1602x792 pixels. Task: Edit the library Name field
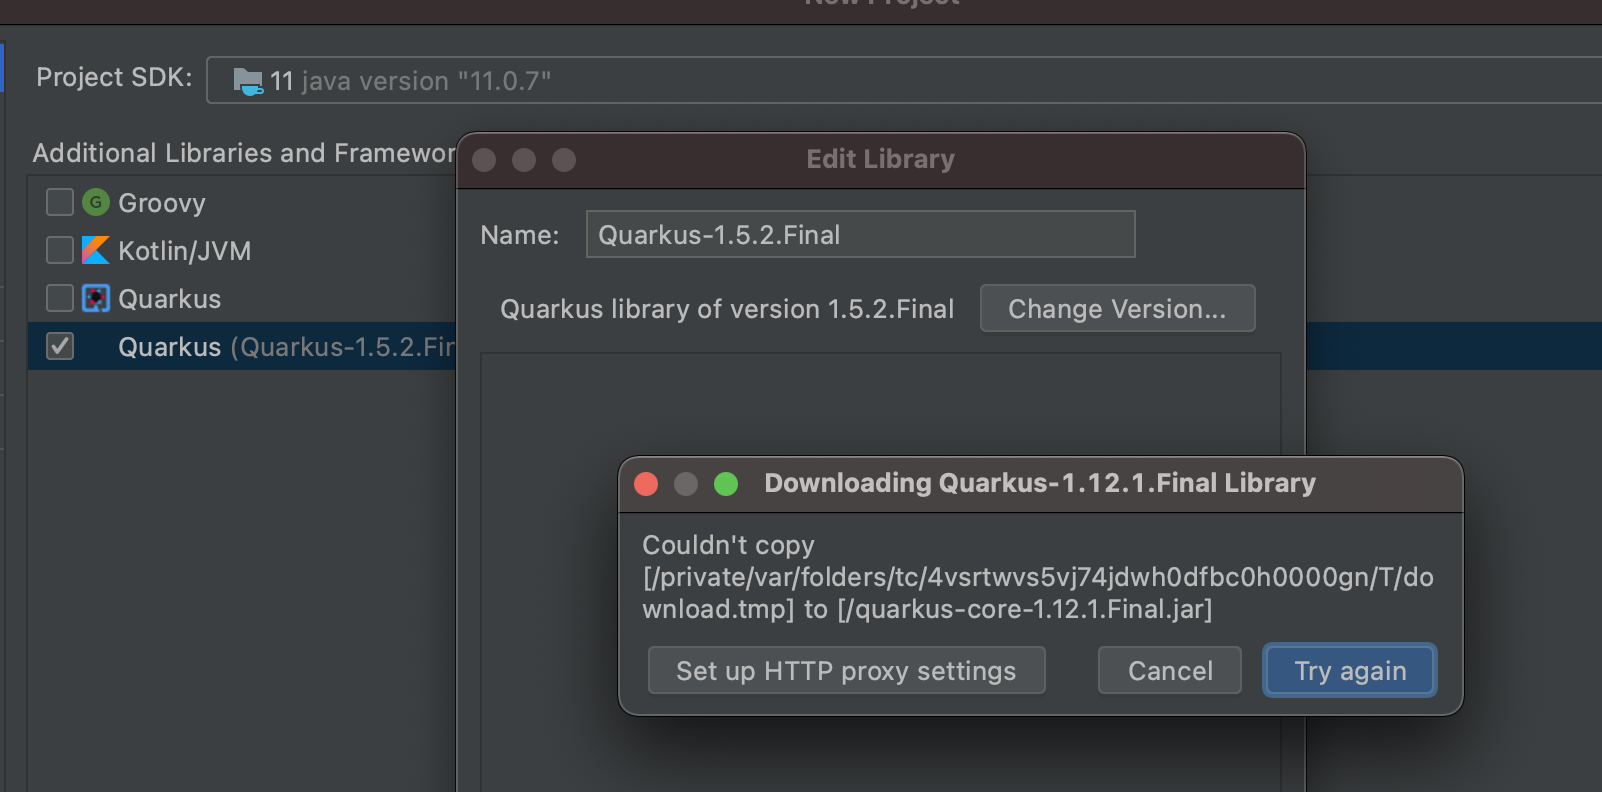[860, 234]
